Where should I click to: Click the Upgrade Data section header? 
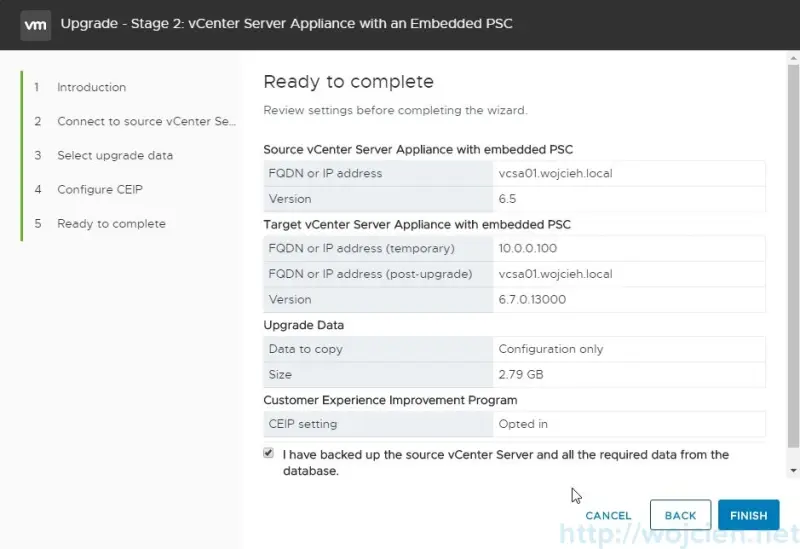pyautogui.click(x=304, y=325)
